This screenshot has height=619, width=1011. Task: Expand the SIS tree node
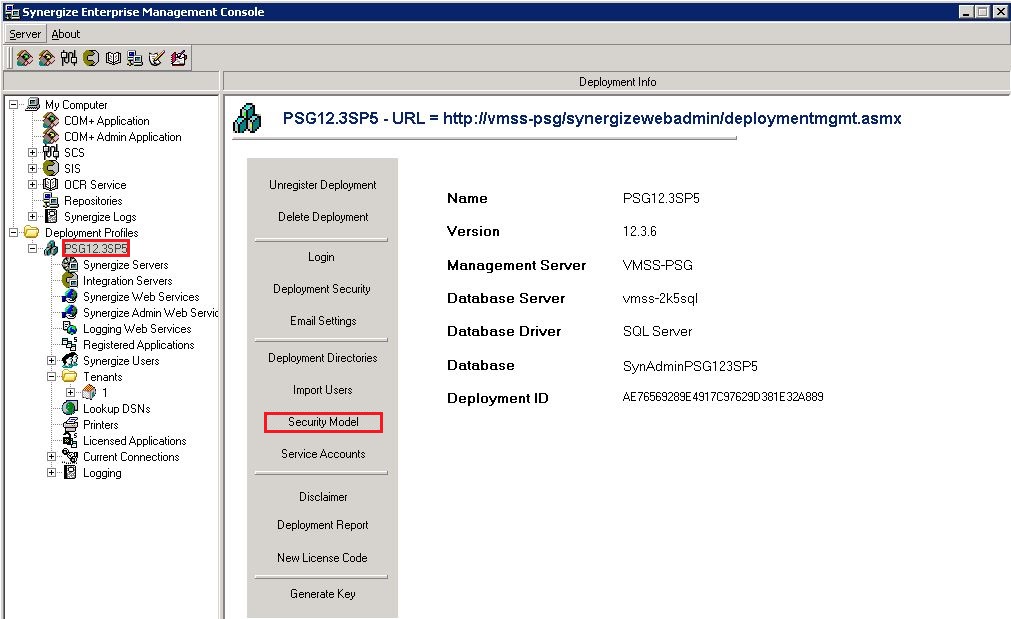click(32, 168)
